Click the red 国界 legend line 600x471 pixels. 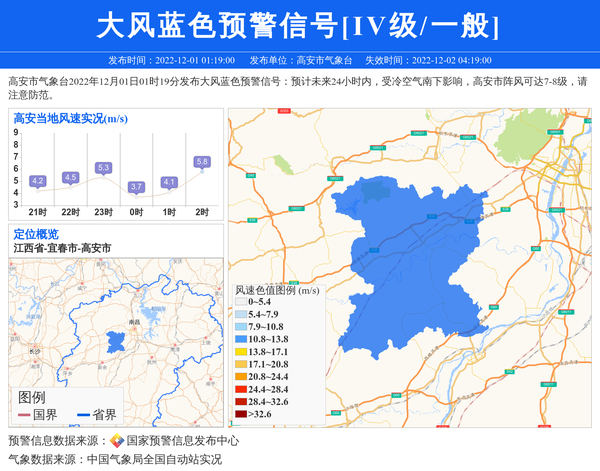pos(24,415)
